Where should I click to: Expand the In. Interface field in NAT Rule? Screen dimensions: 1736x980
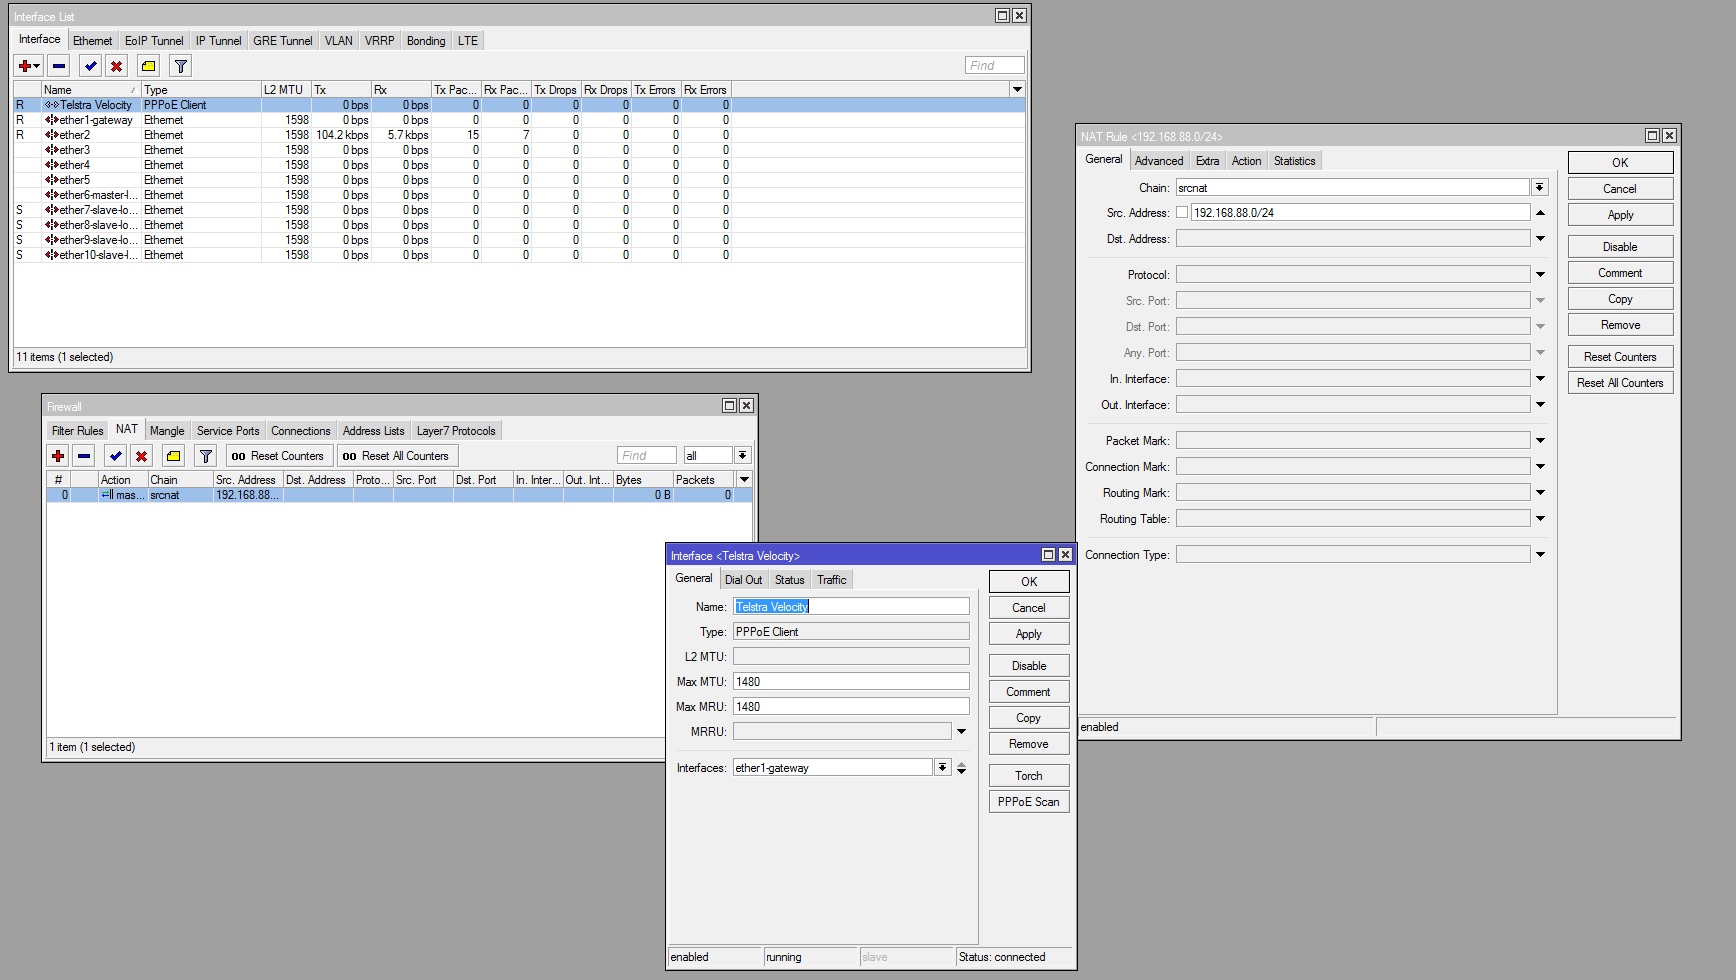(x=1540, y=379)
